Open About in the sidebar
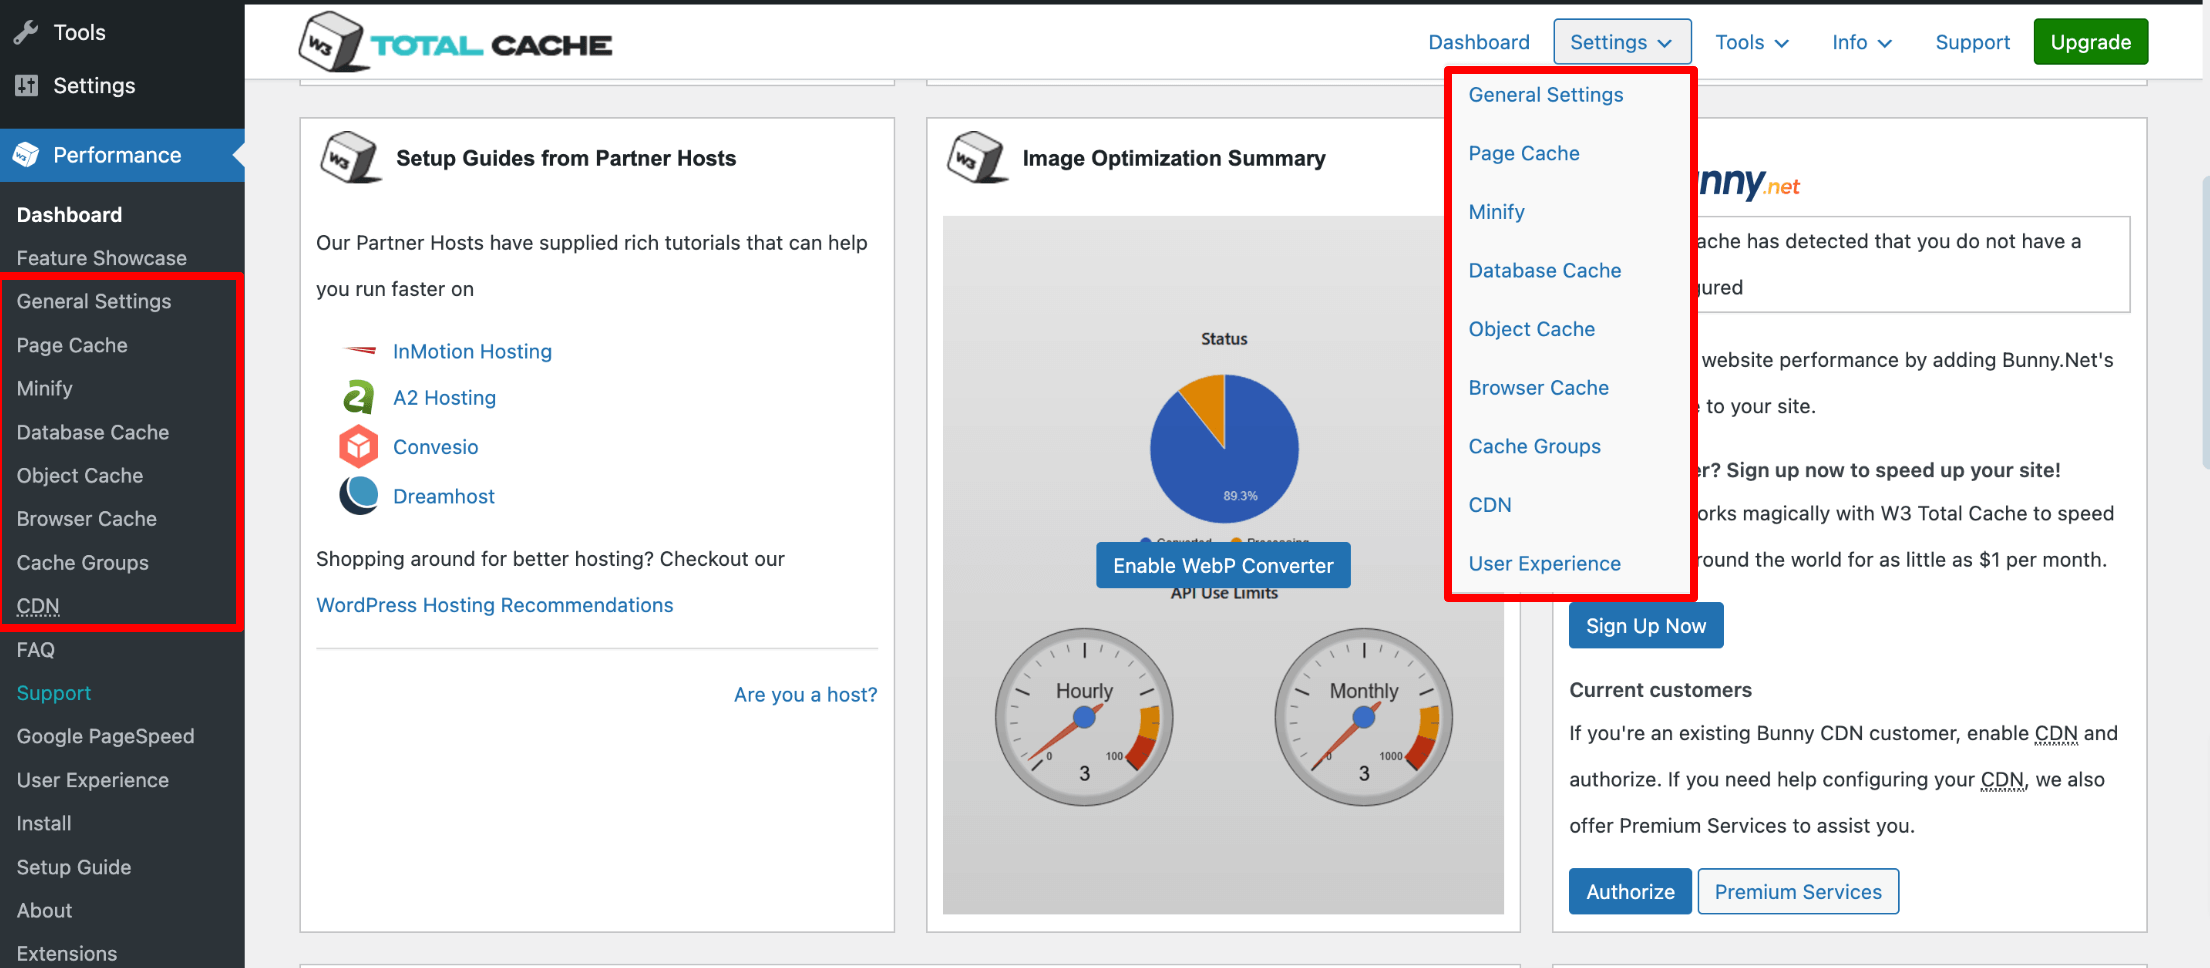 coord(44,910)
